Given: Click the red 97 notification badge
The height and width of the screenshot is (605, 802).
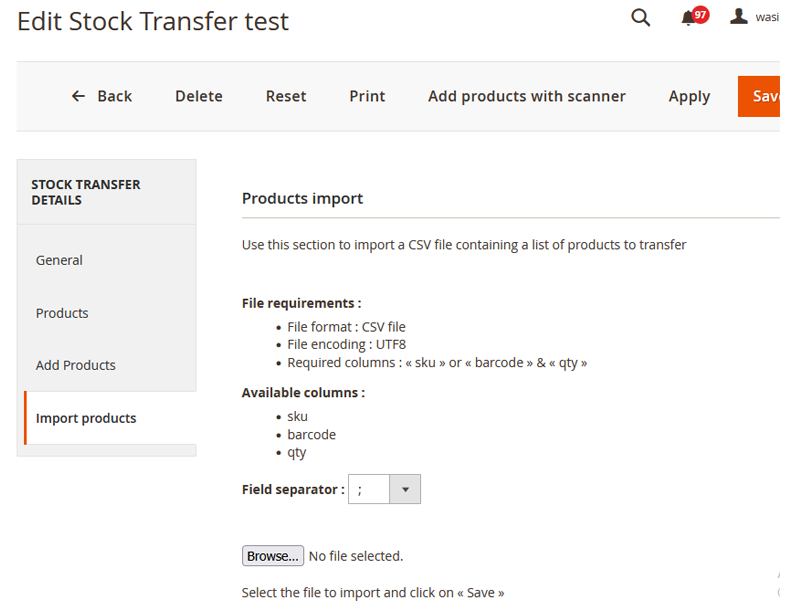Looking at the screenshot, I should [x=700, y=15].
